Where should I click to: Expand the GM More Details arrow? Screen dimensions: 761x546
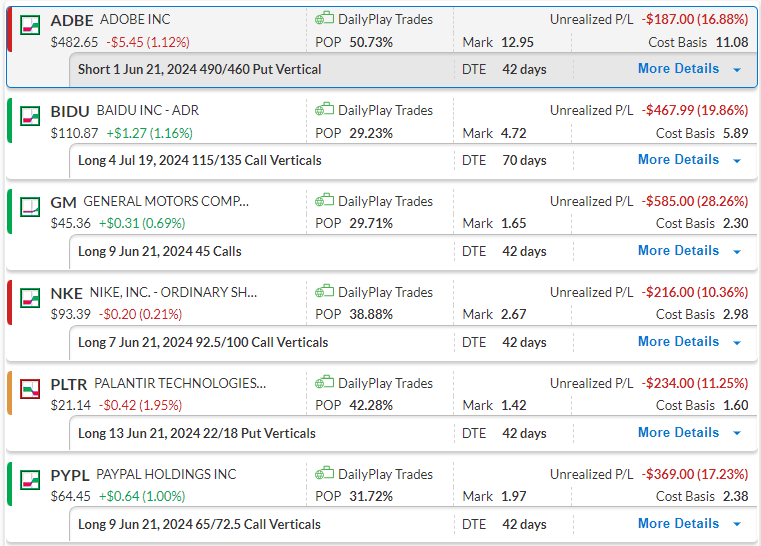737,252
